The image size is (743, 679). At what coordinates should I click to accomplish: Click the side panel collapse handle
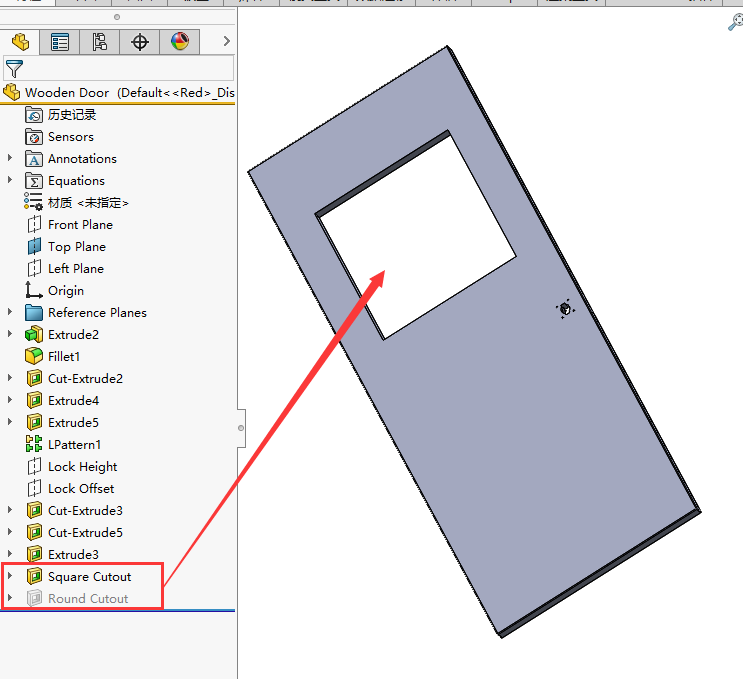pyautogui.click(x=240, y=428)
